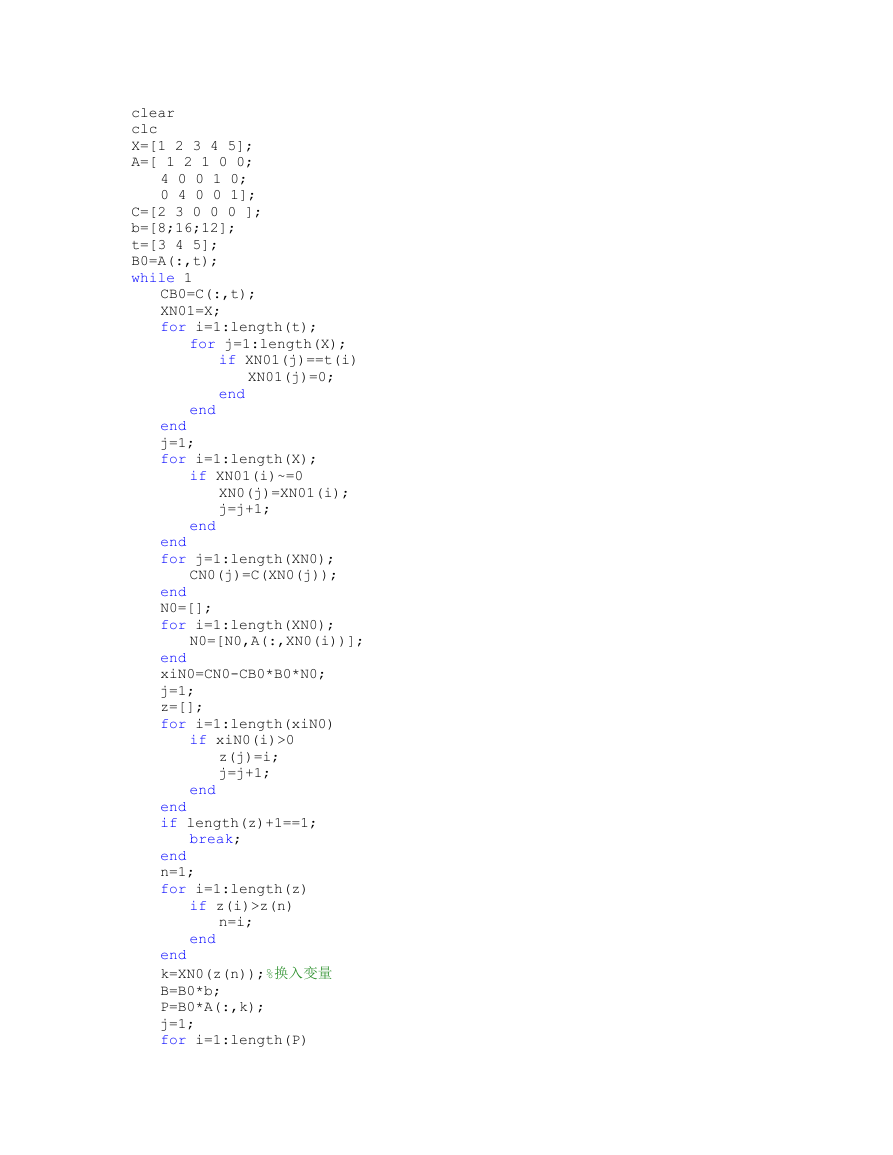
Task: Click the line 'xiN0=CN0-CB0*B0*N0;'
Action: point(242,674)
